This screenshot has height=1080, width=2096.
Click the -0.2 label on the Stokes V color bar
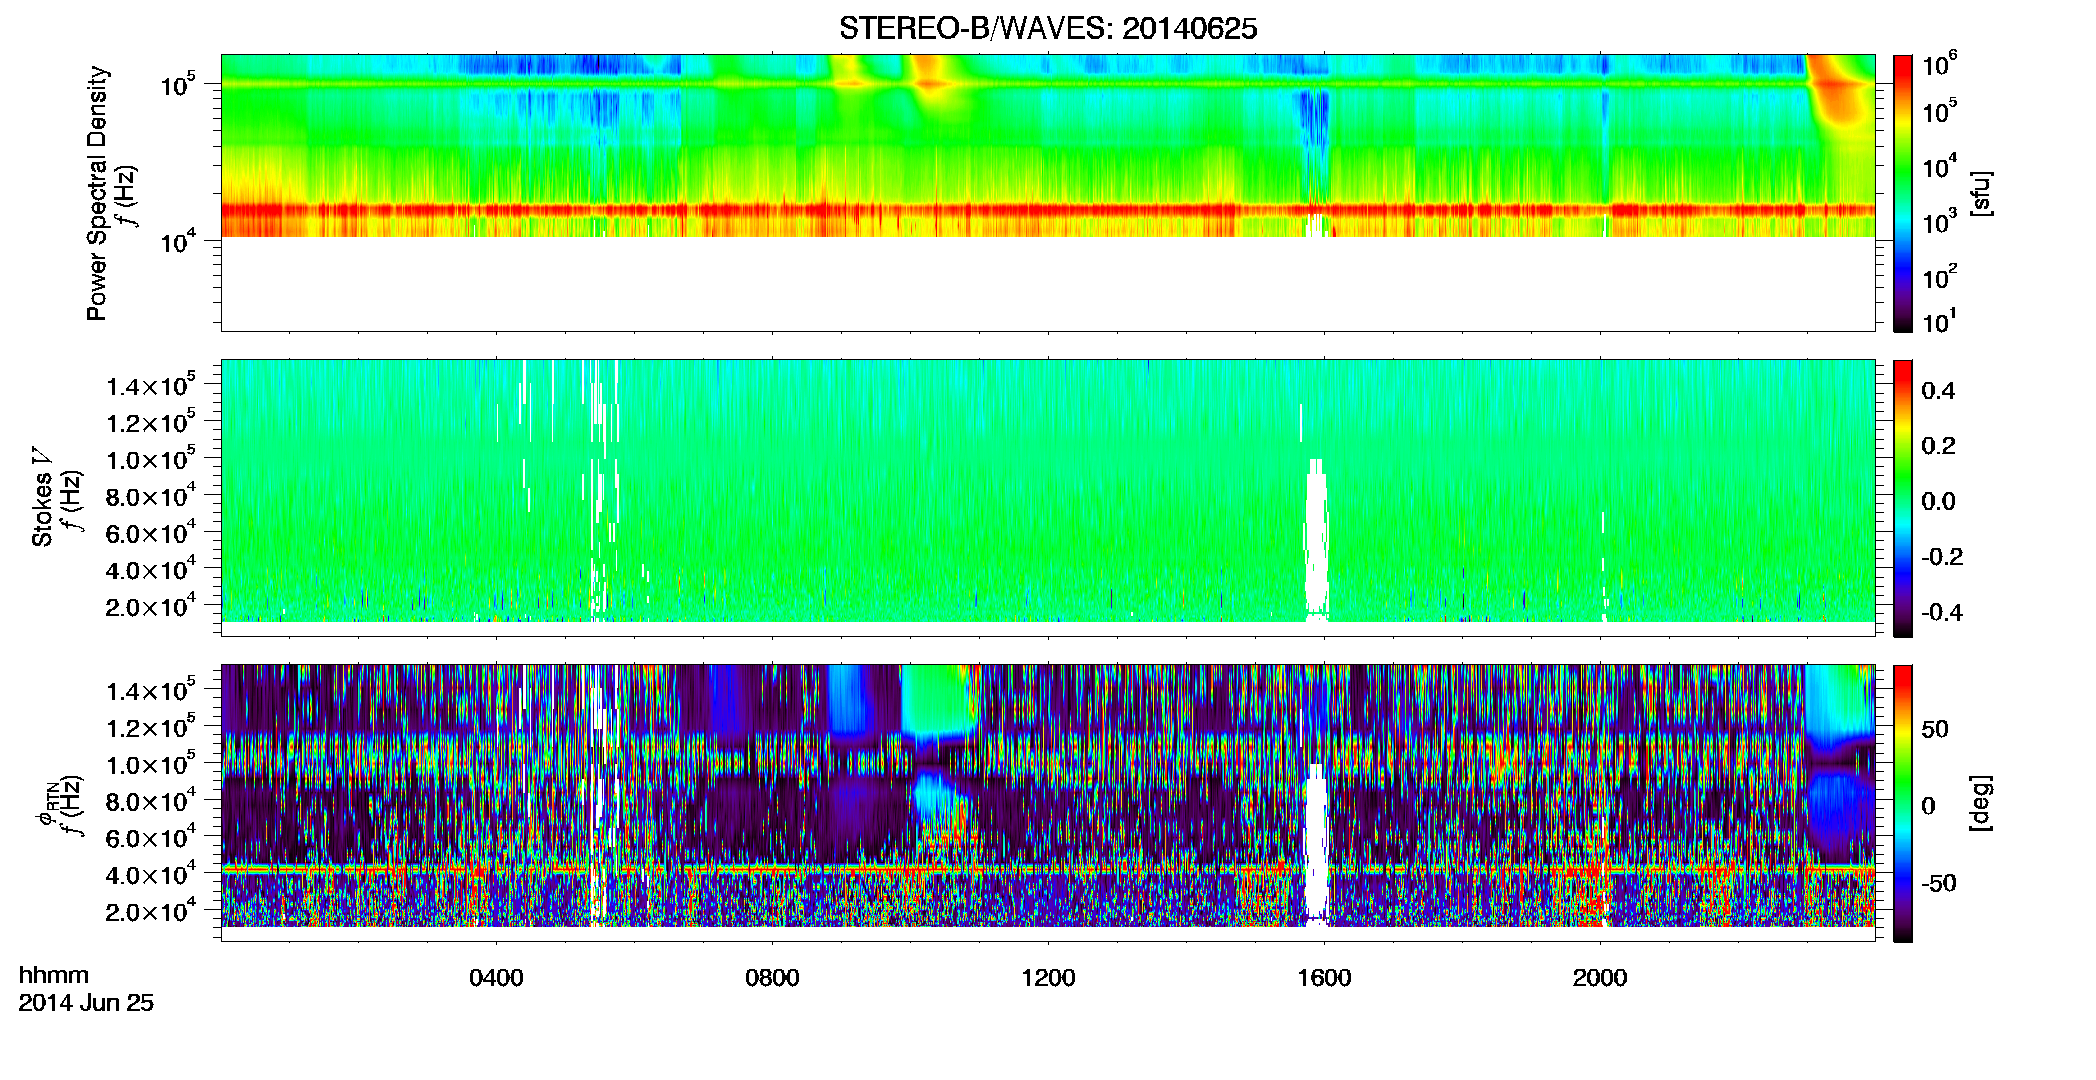coord(1942,557)
